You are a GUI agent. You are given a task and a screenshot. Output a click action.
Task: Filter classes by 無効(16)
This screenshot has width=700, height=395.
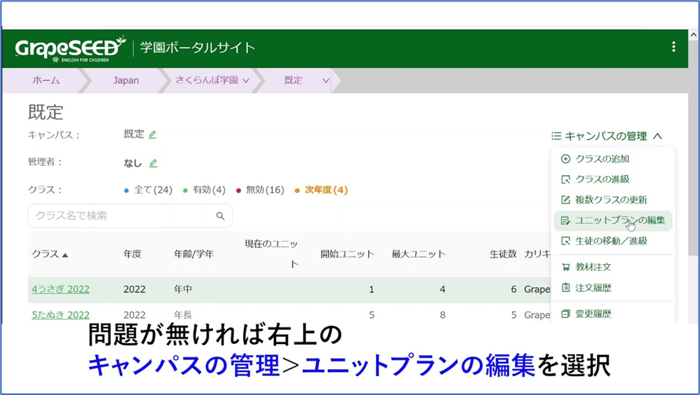(260, 190)
